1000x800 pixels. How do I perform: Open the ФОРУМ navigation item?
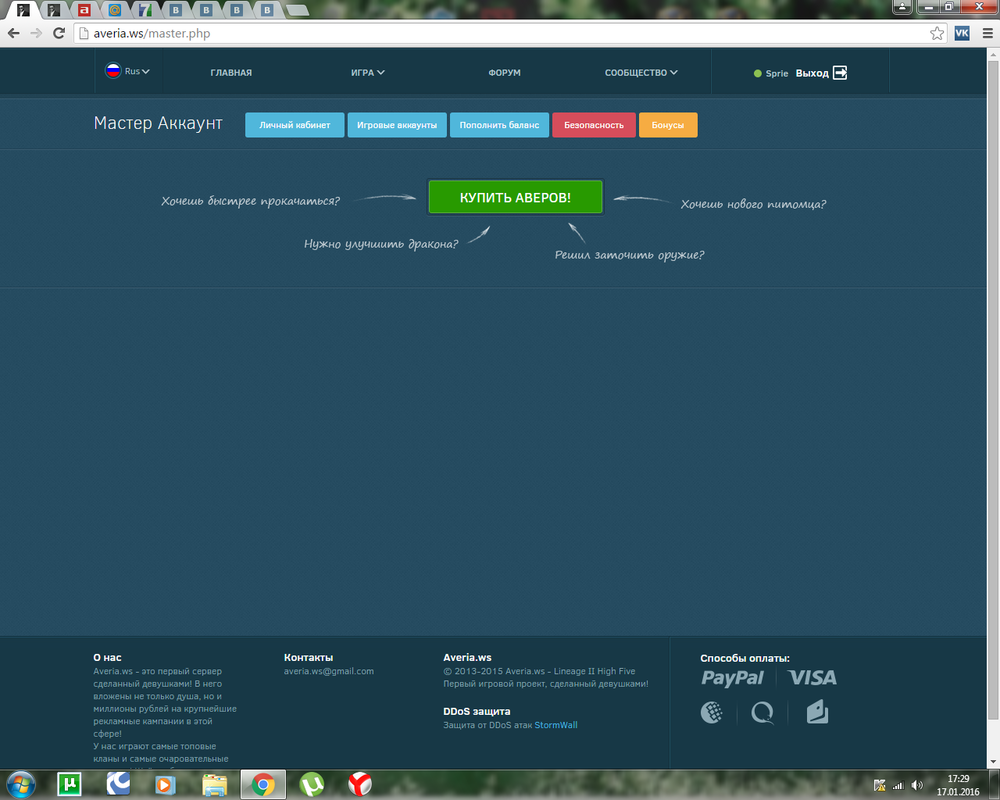coord(504,73)
